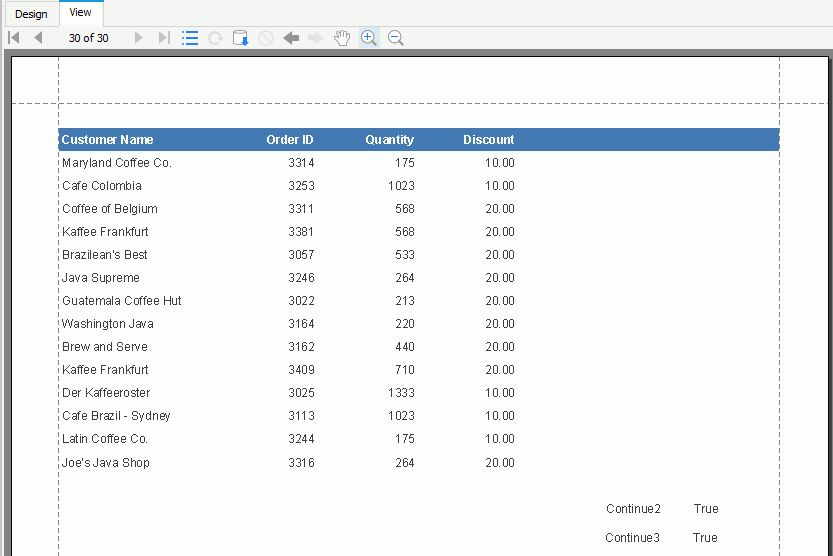
Task: Click the page number field '30 of 30'
Action: (x=88, y=38)
